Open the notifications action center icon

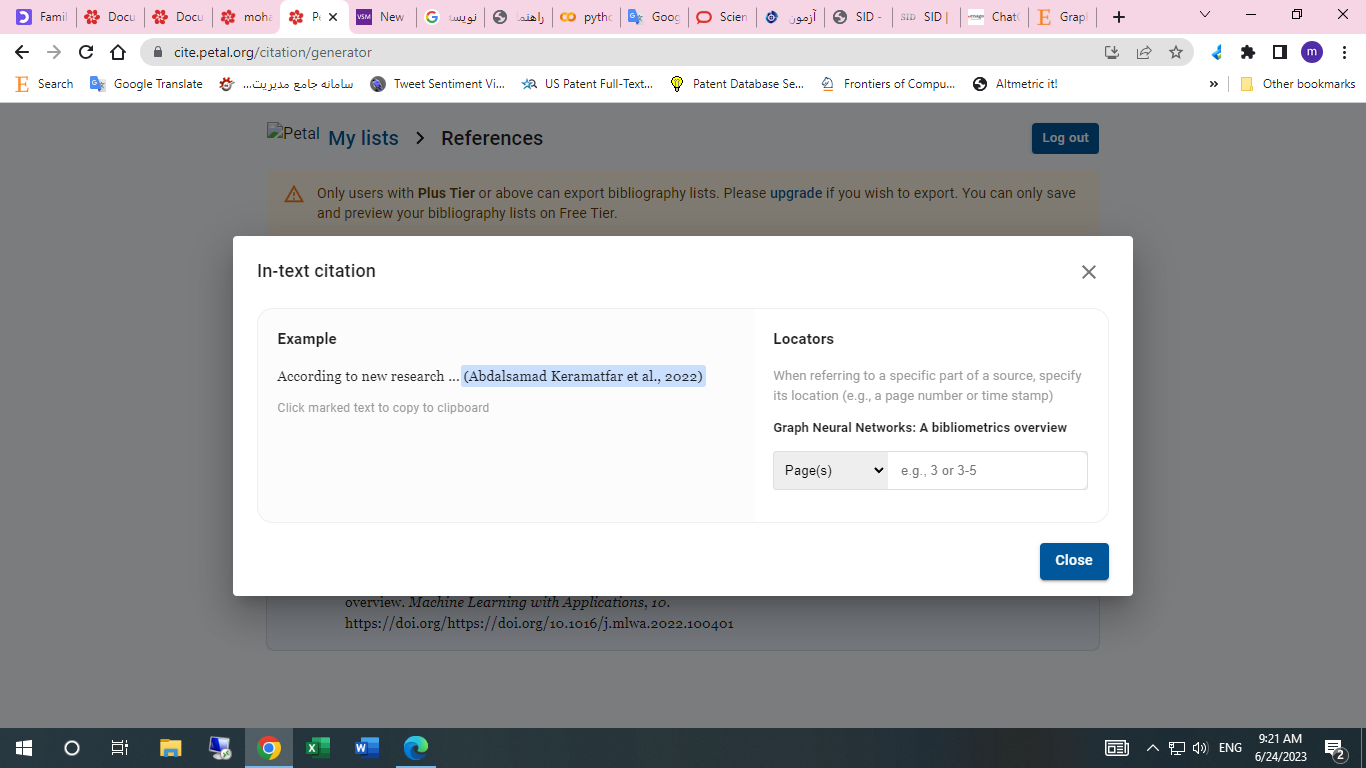click(1334, 748)
